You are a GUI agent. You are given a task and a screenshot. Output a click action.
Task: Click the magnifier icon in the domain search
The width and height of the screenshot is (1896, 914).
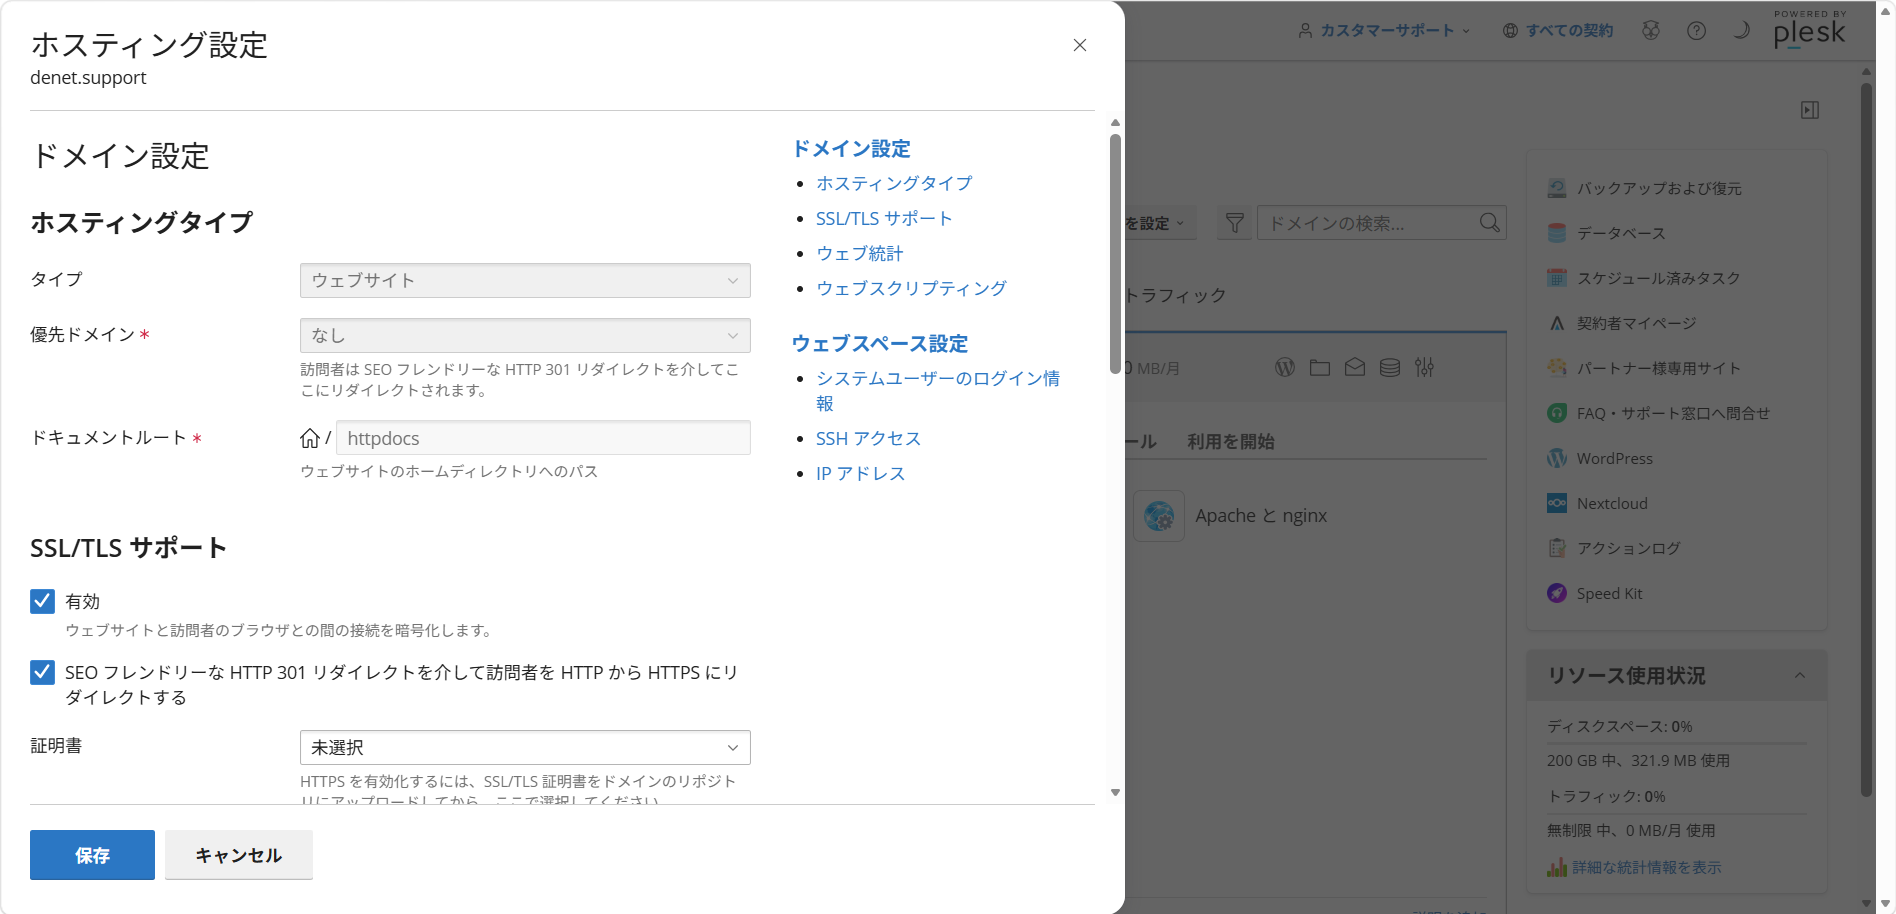coord(1489,222)
